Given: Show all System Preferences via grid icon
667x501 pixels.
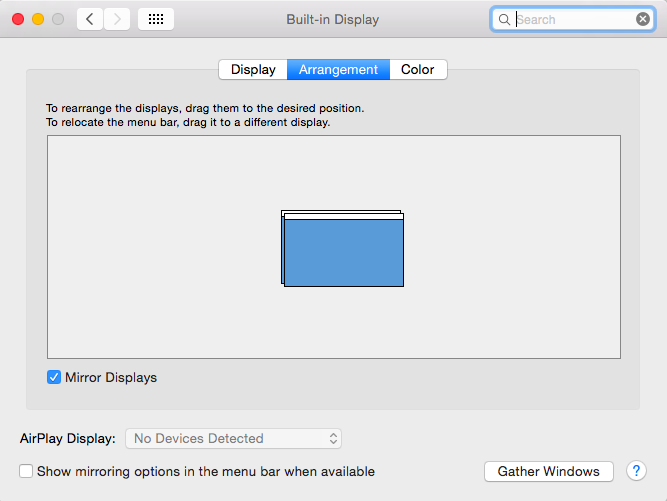Looking at the screenshot, I should coord(155,19).
